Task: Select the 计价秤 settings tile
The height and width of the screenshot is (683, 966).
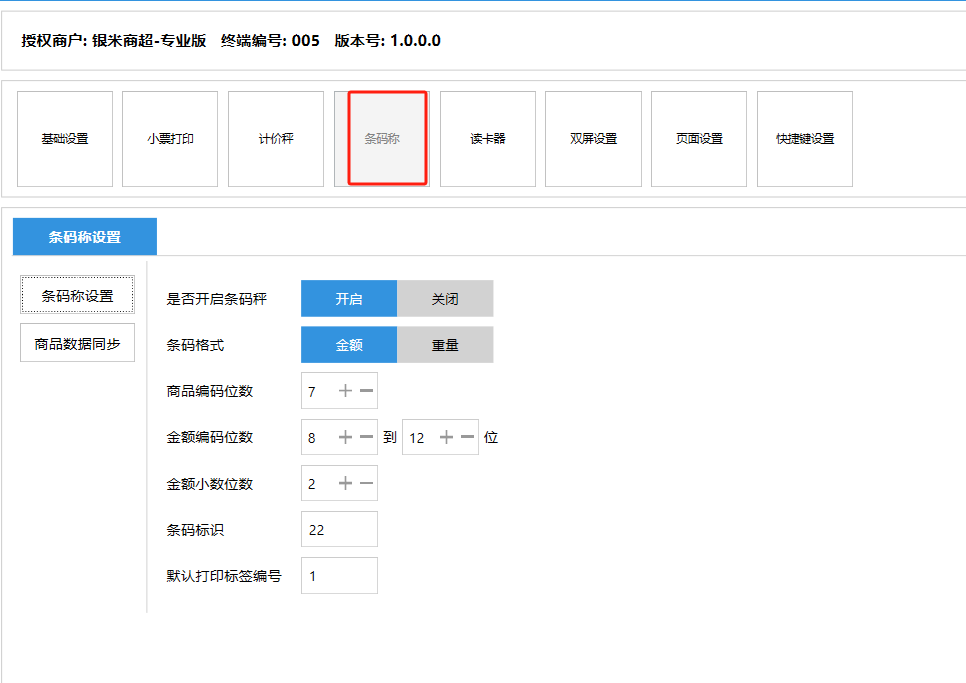Action: pyautogui.click(x=276, y=139)
